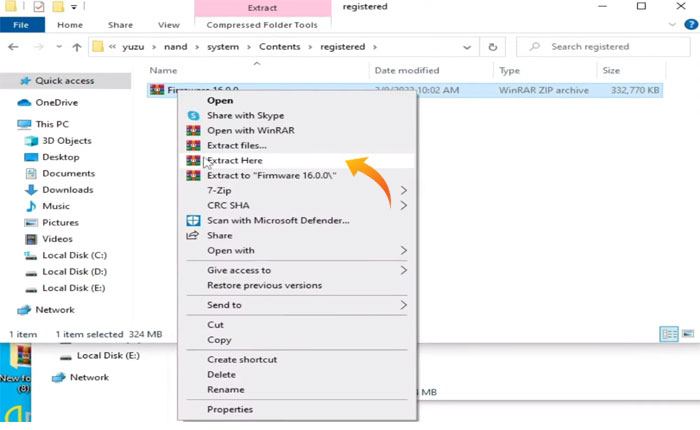Open the View ribbon tab
This screenshot has height=430, width=700.
tap(169, 25)
